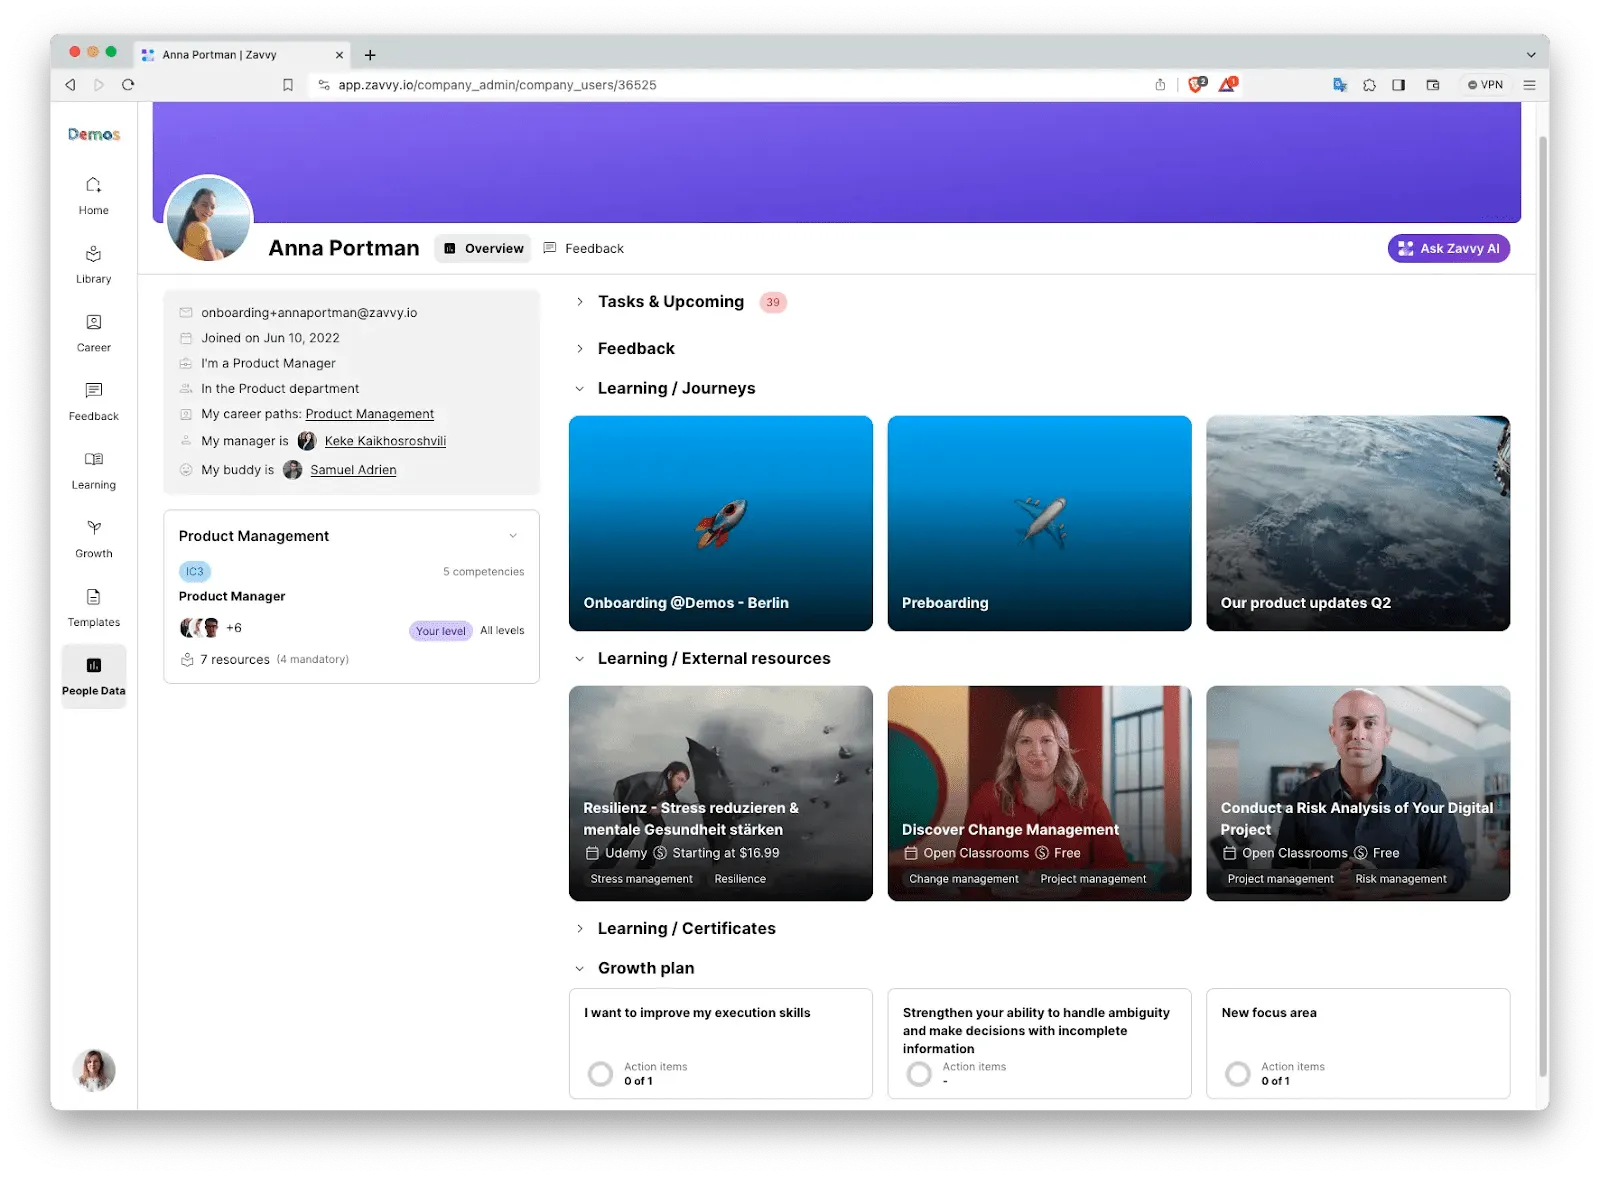Open Growth in the sidebar

(93, 539)
